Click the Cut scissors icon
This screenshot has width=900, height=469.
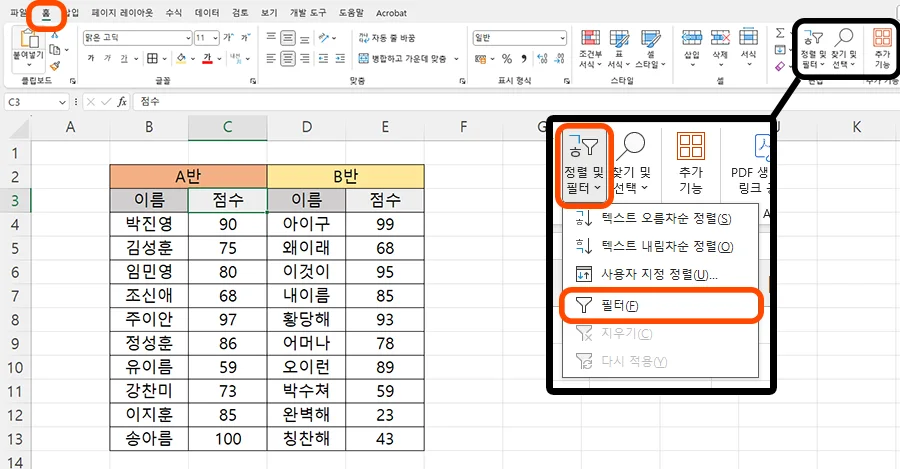coord(55,35)
